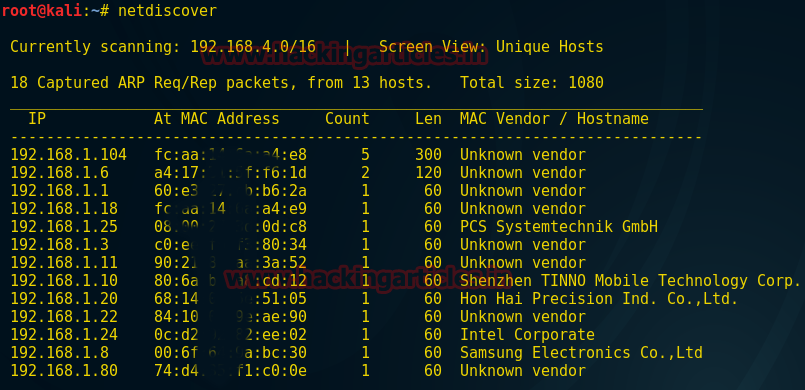Select IP address 192.168.1.104
Viewport: 805px width, 390px height.
(68, 155)
